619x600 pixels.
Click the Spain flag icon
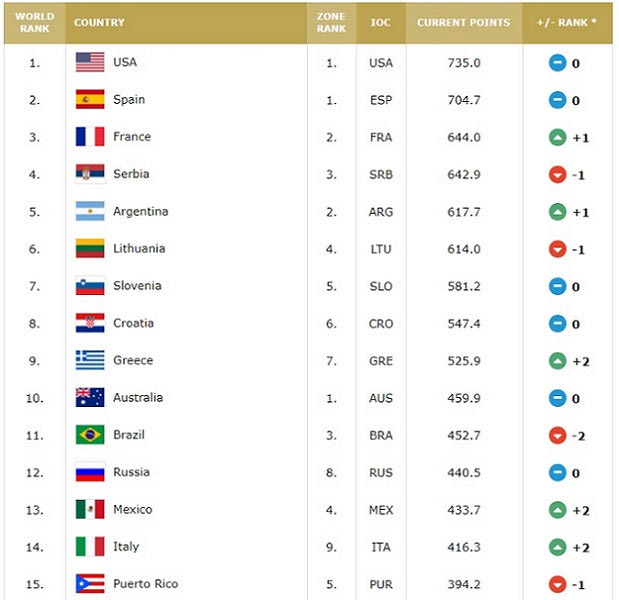90,99
